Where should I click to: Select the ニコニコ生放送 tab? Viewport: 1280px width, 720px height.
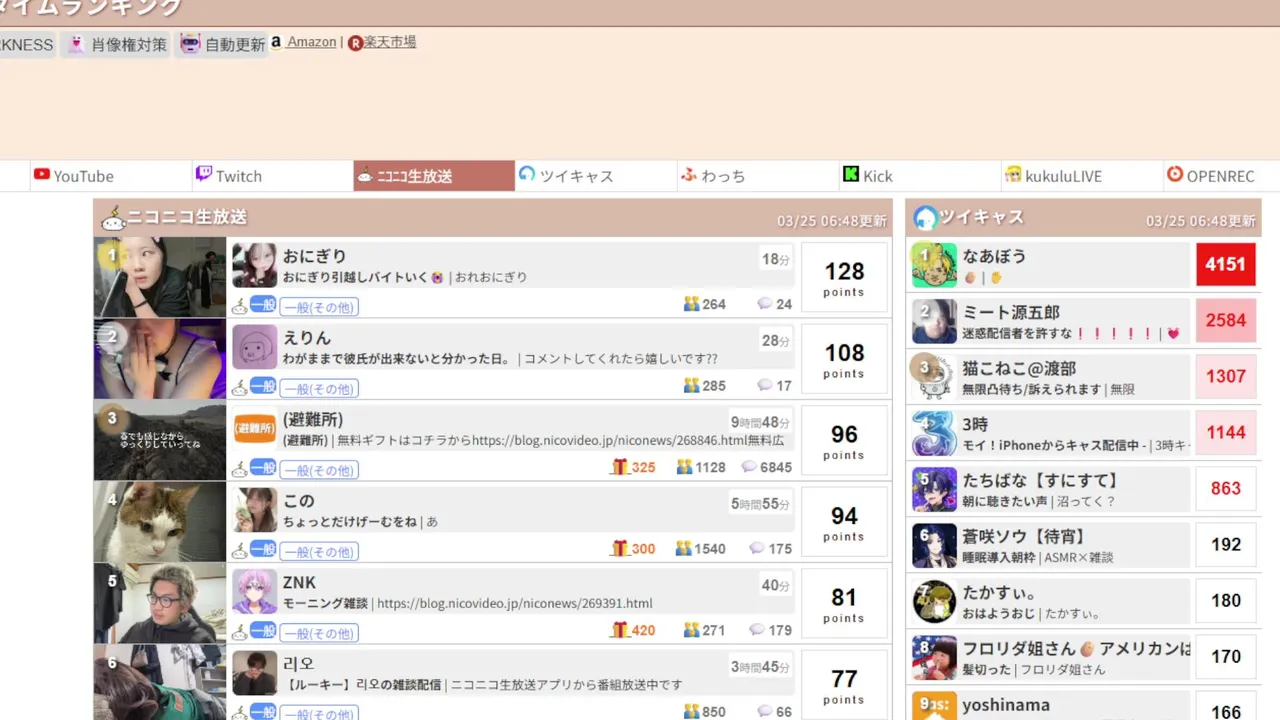click(434, 176)
